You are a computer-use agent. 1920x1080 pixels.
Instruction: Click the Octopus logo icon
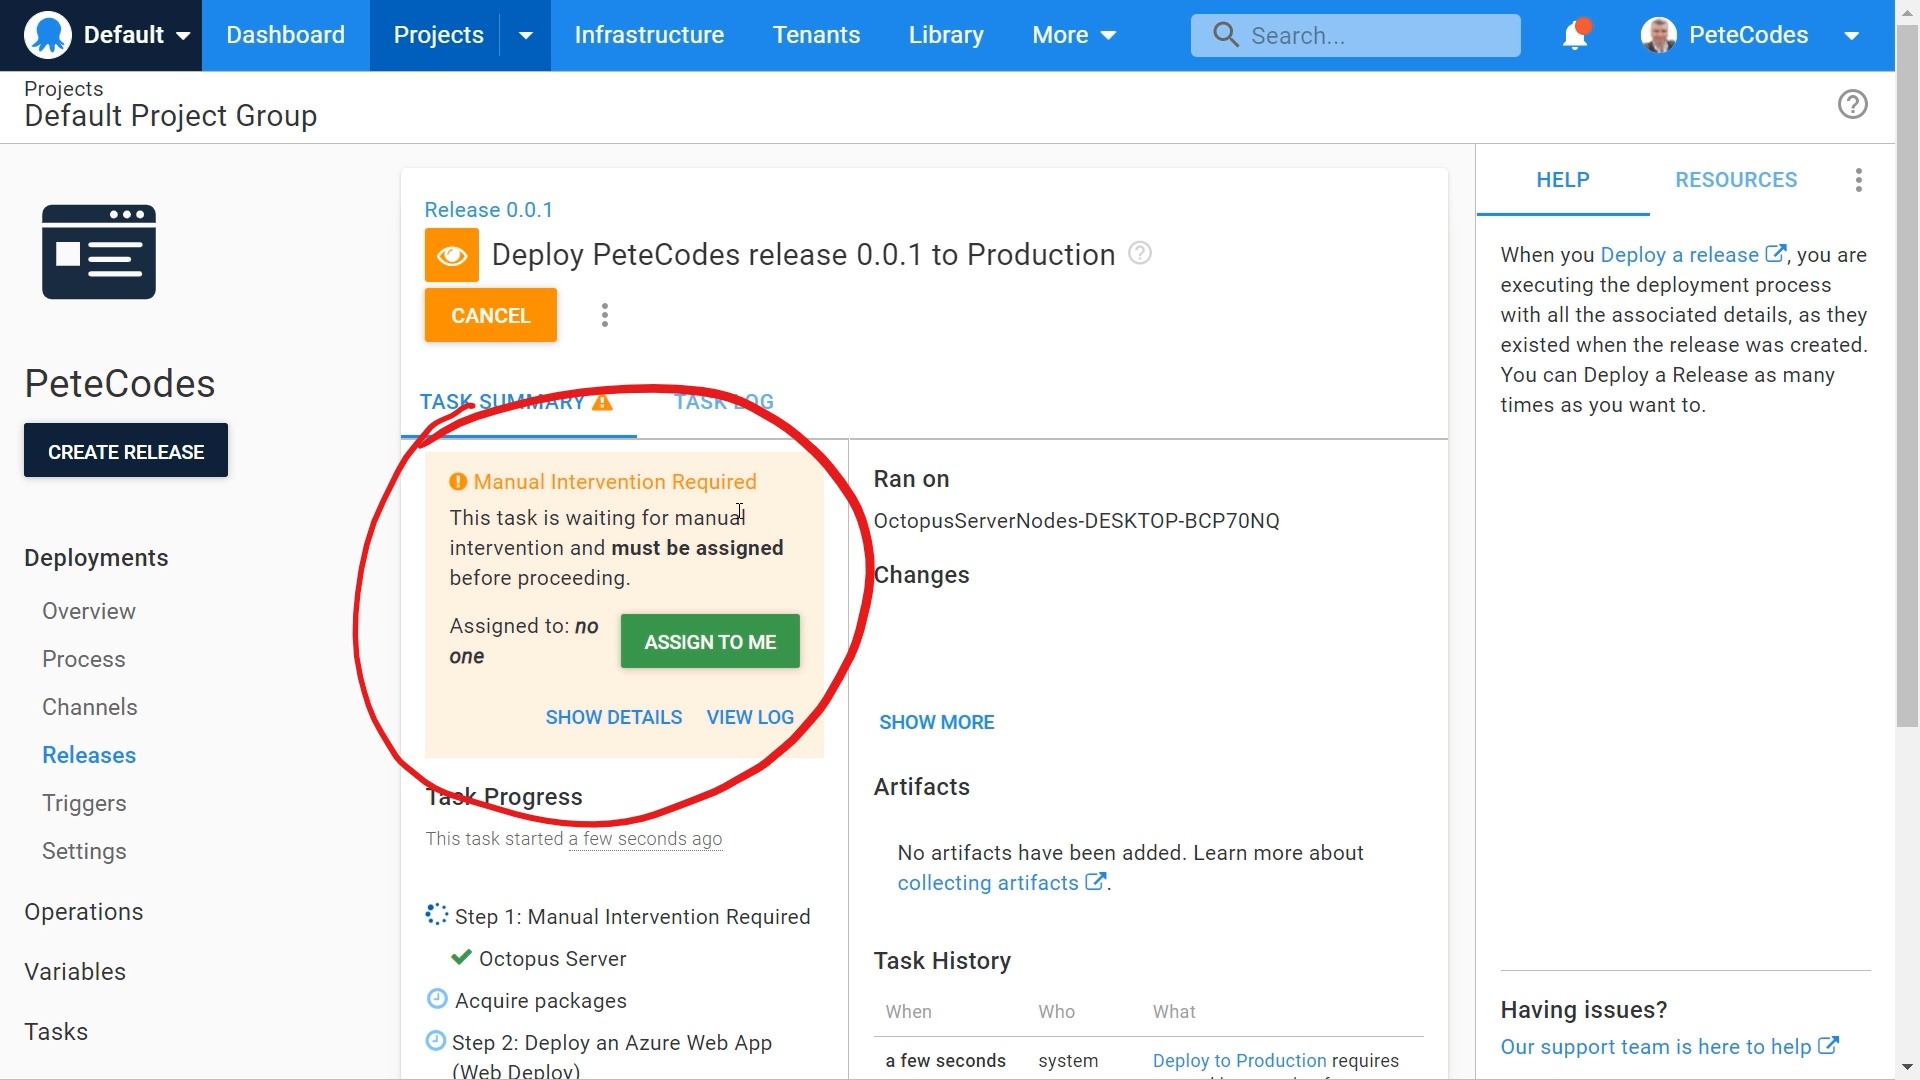click(x=48, y=35)
